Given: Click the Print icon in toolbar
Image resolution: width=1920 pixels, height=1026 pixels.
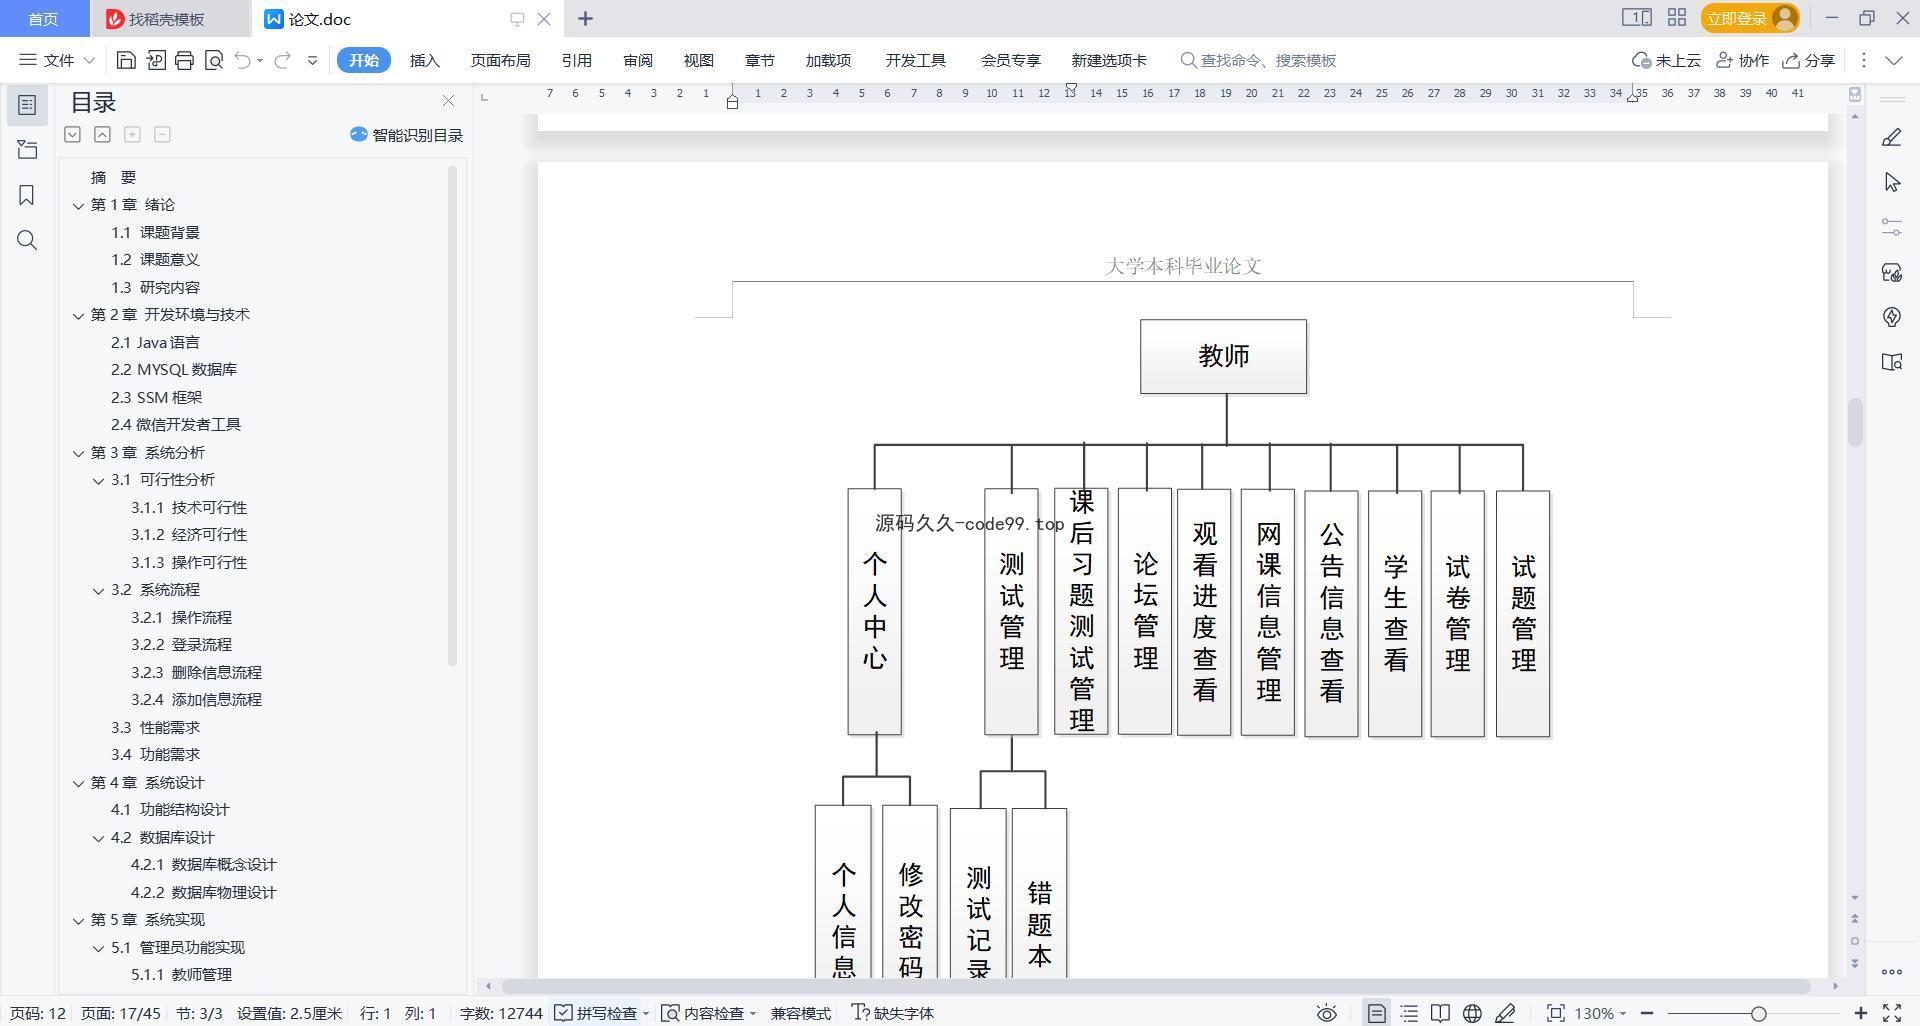Looking at the screenshot, I should 184,60.
